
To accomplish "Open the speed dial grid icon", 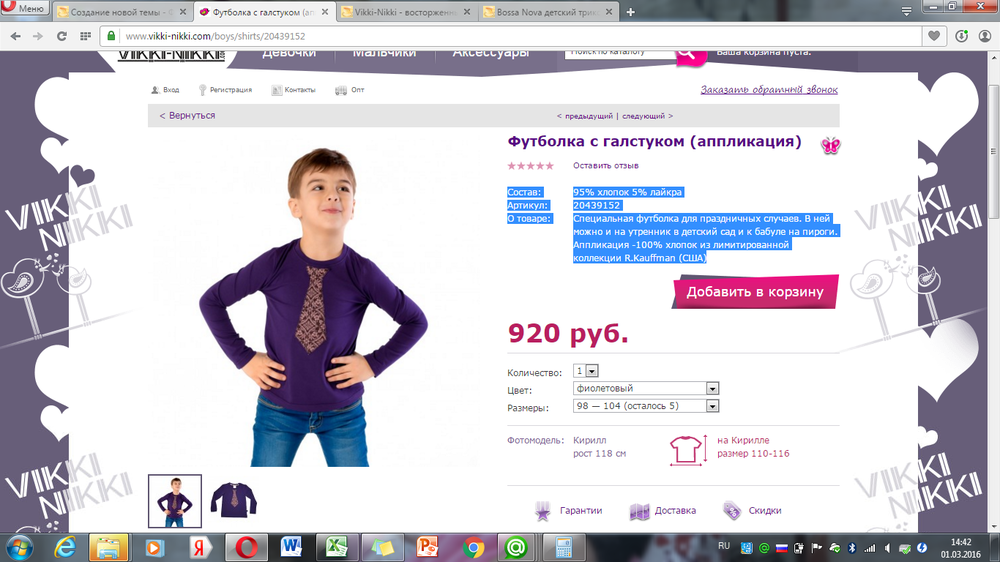I will [85, 36].
